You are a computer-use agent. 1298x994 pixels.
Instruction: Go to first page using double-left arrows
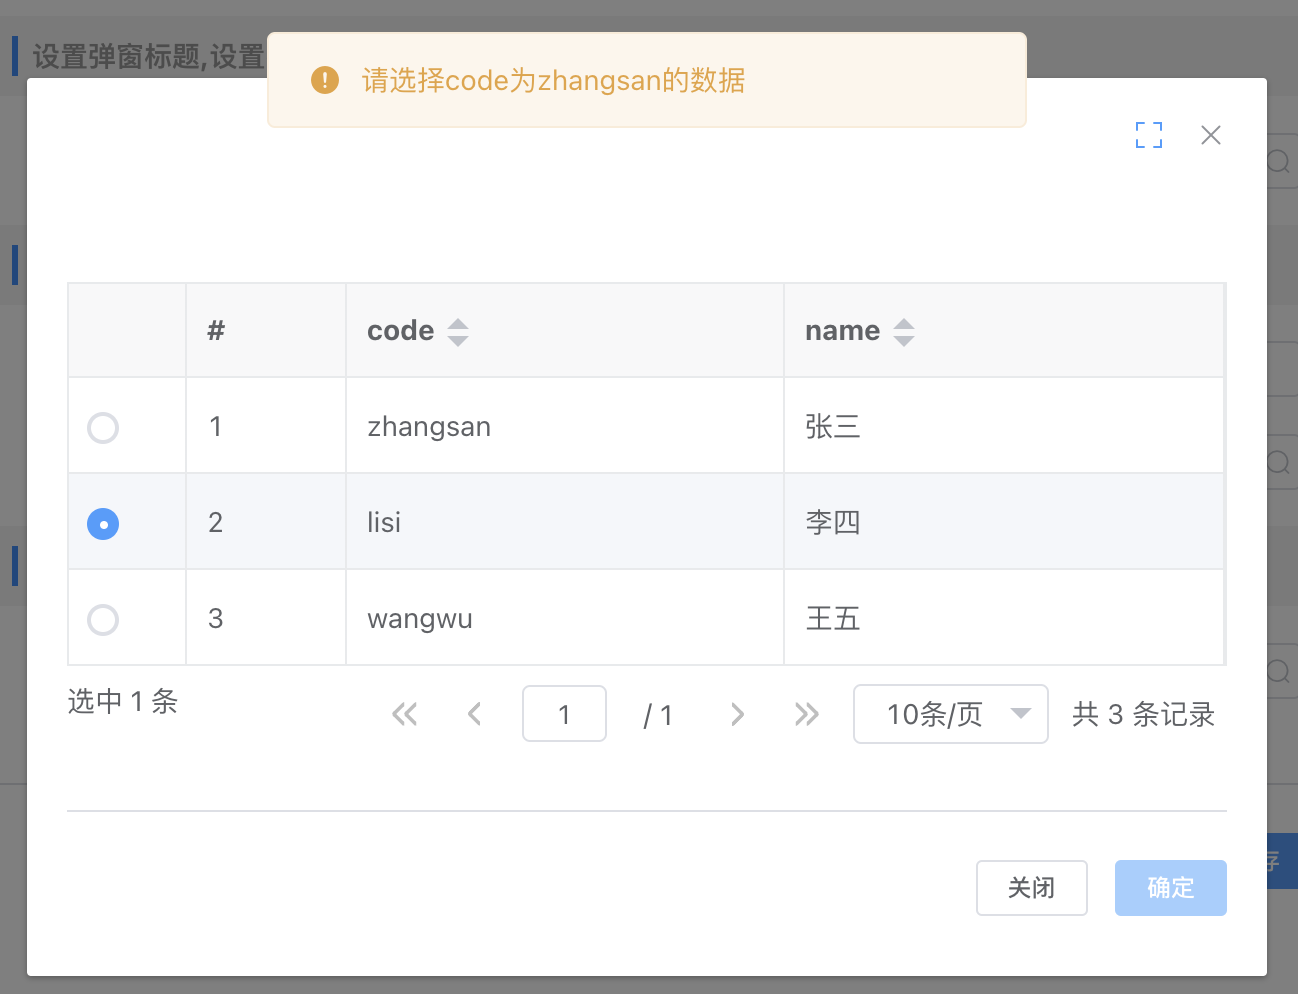(x=405, y=714)
